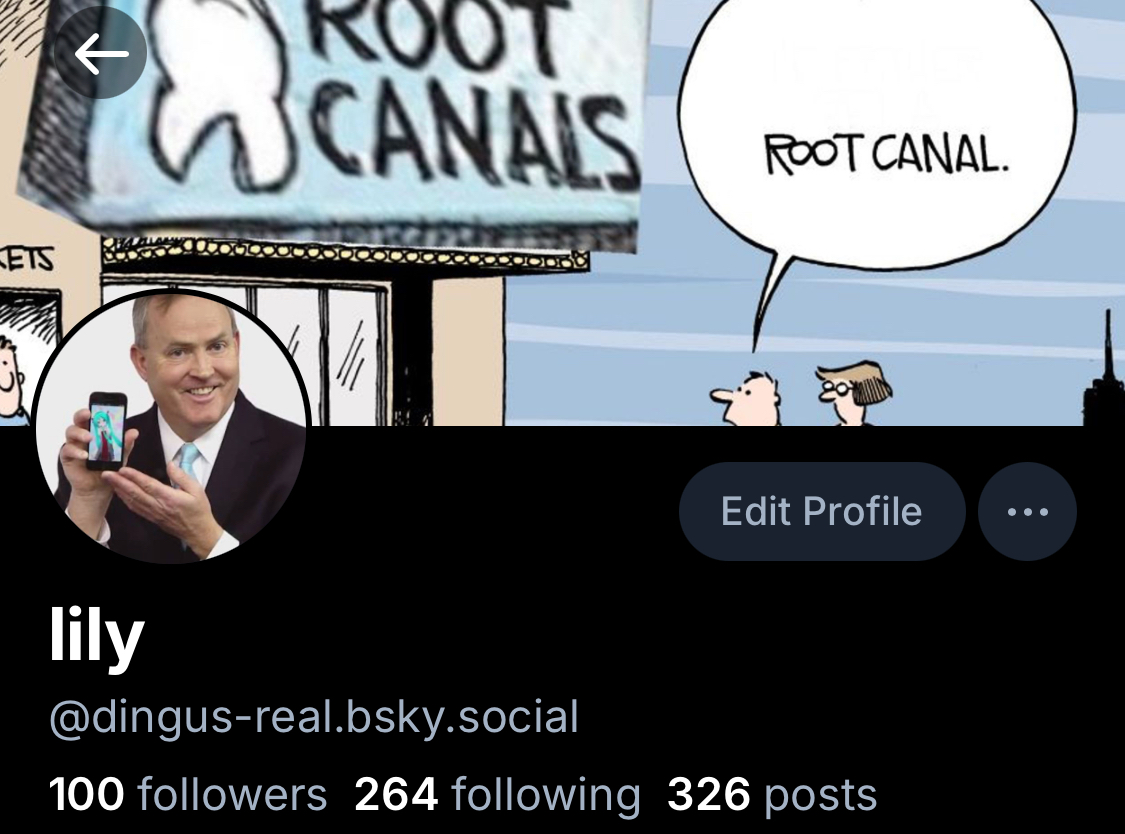Open the three-dot more options menu

click(1027, 512)
